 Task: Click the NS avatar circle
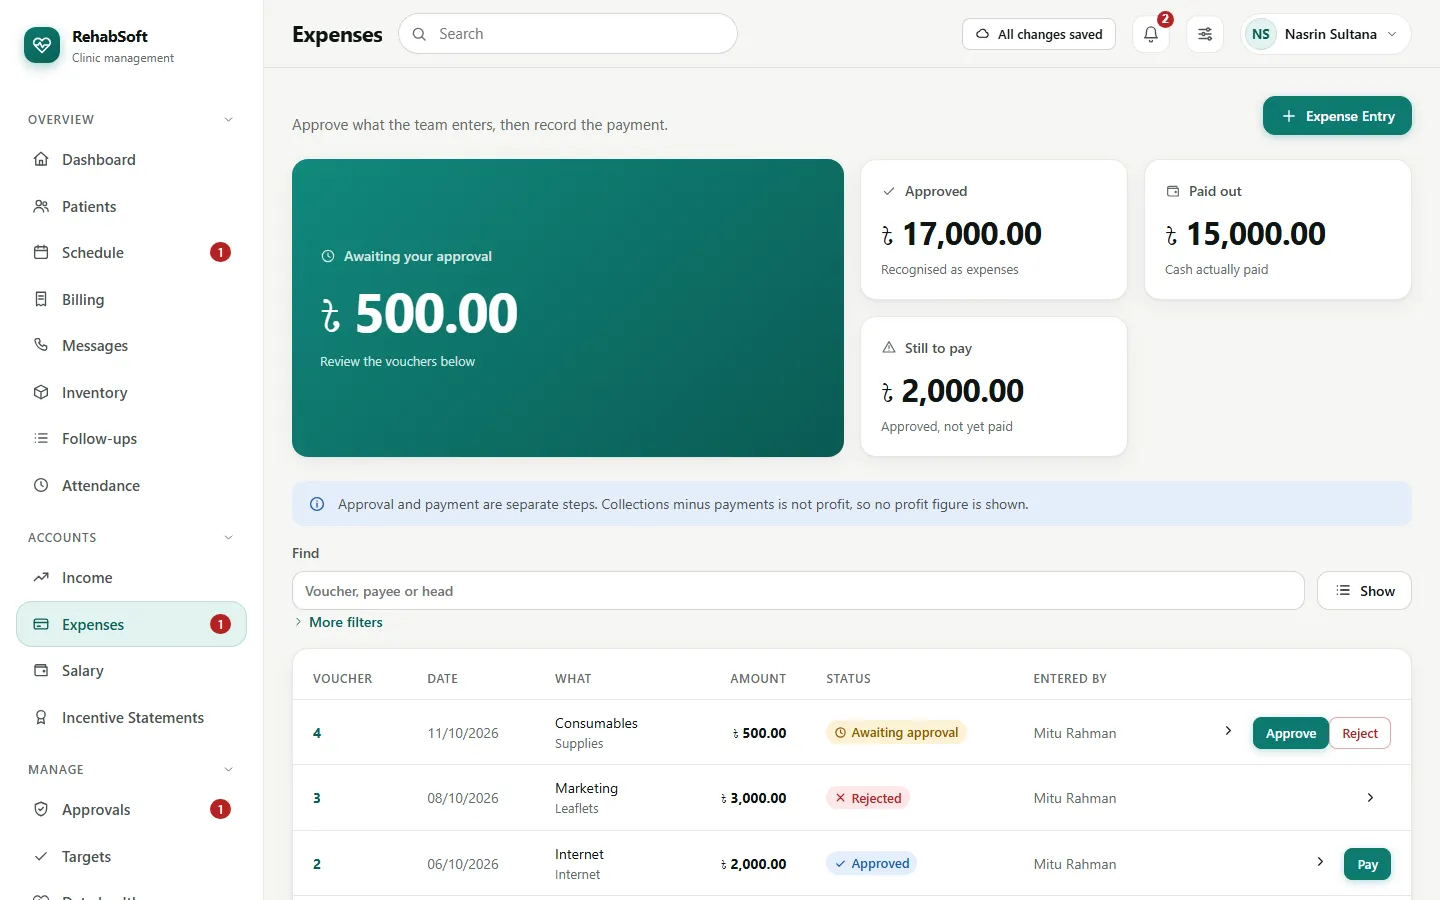(1261, 34)
